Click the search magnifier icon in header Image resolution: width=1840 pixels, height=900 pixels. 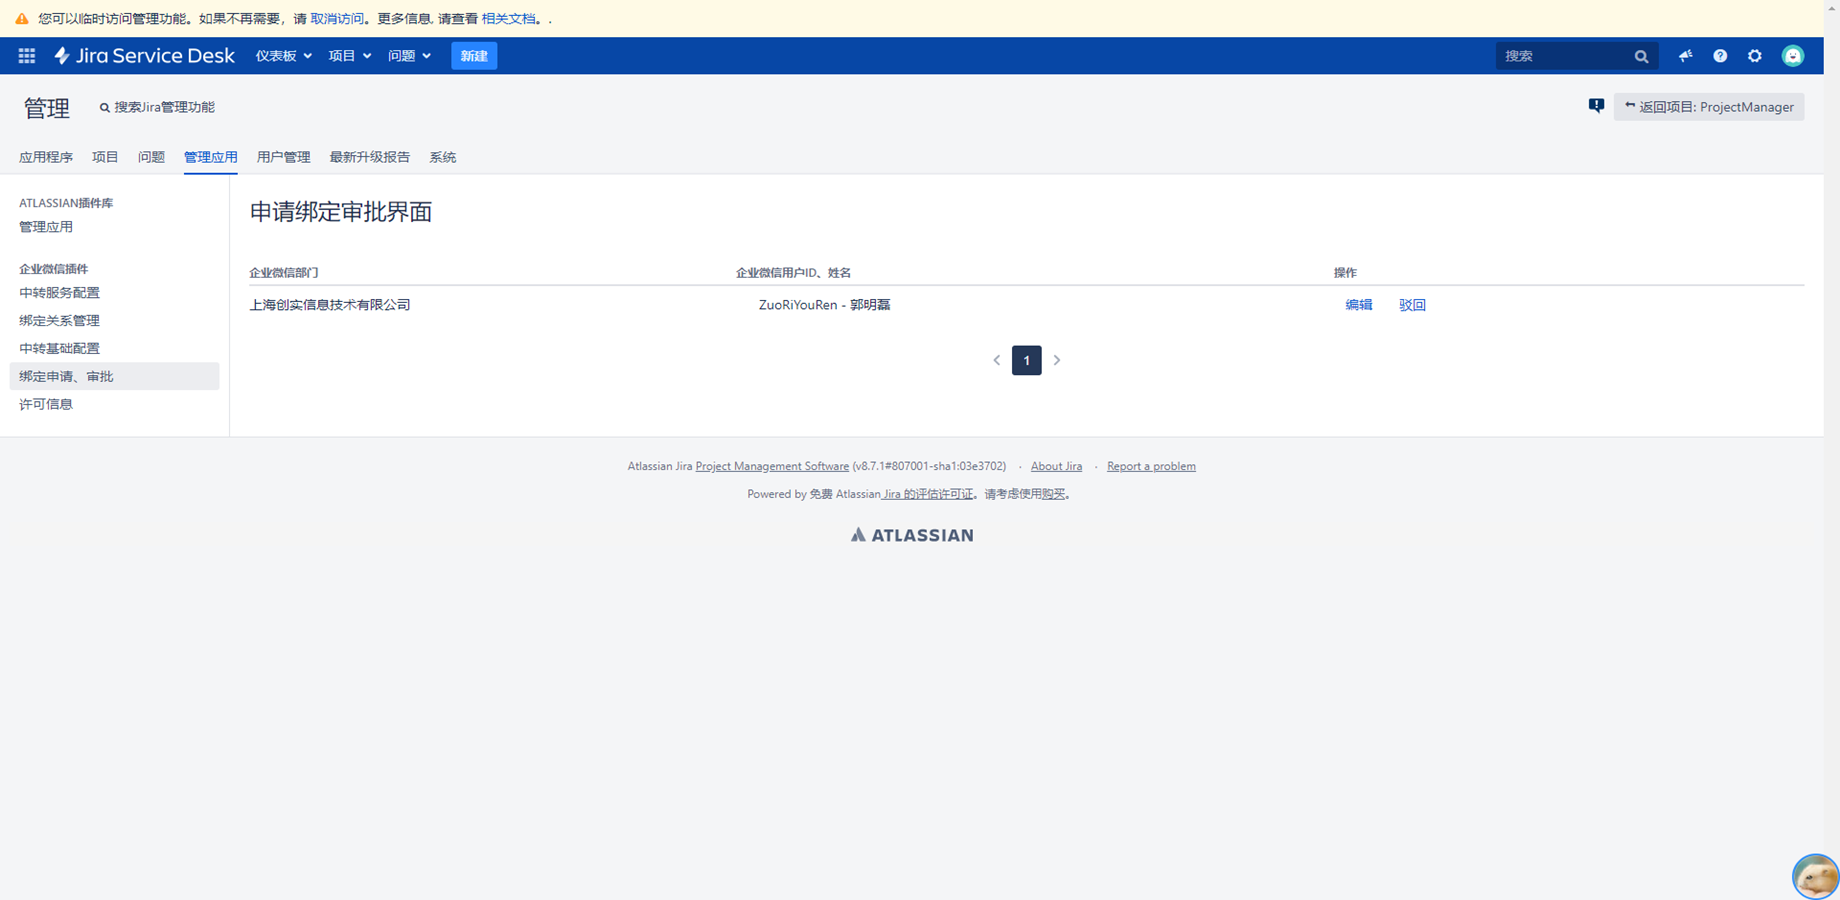click(x=1641, y=57)
